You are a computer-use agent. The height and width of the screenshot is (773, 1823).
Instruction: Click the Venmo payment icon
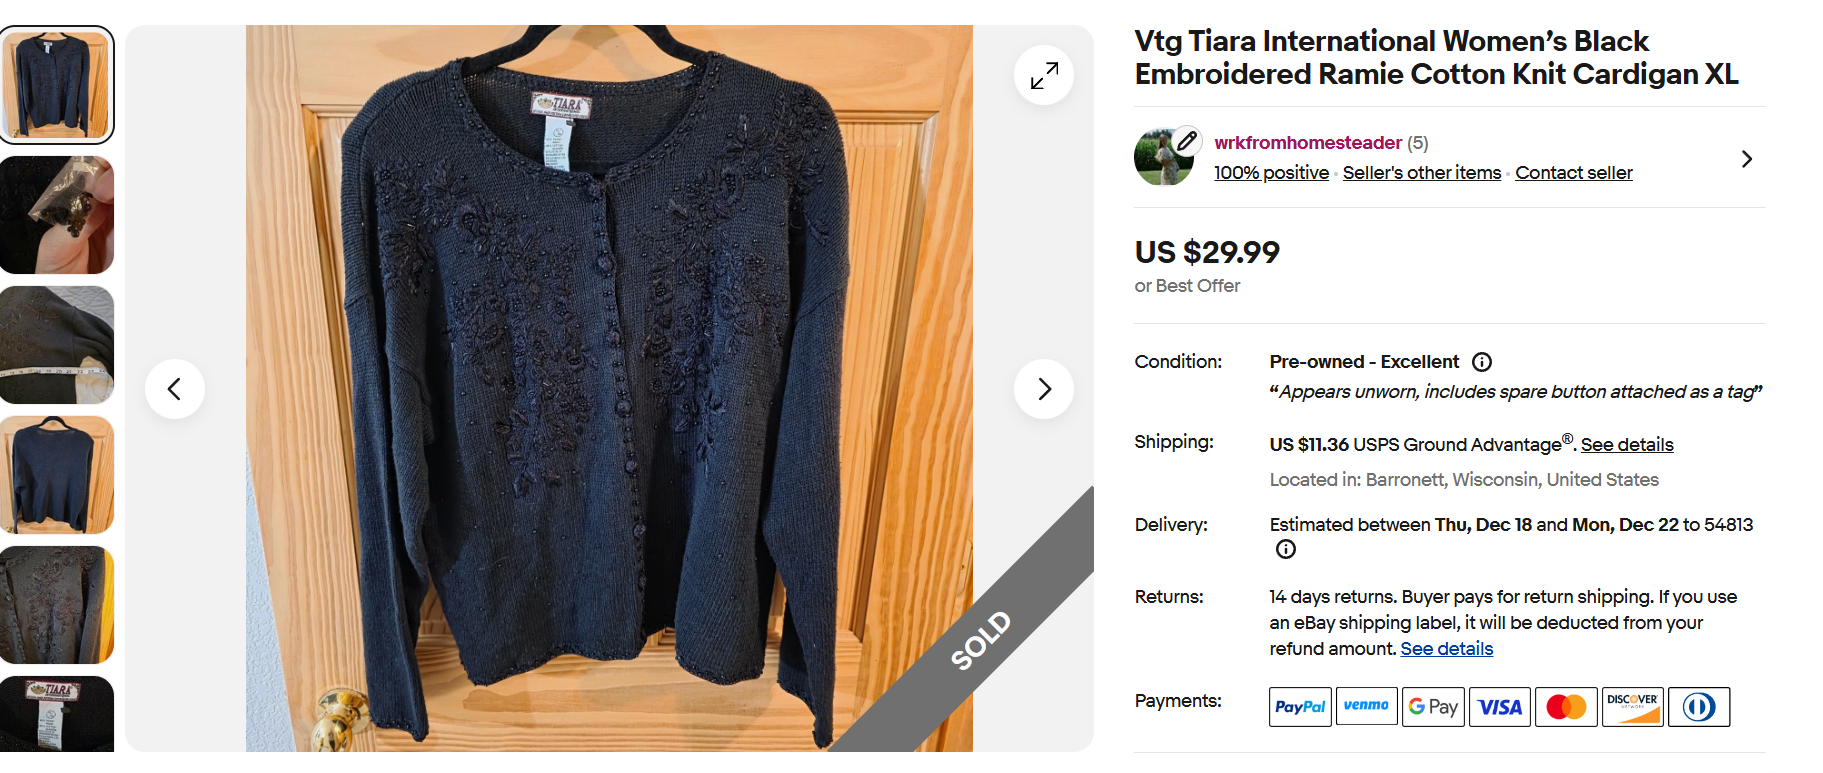pos(1366,707)
